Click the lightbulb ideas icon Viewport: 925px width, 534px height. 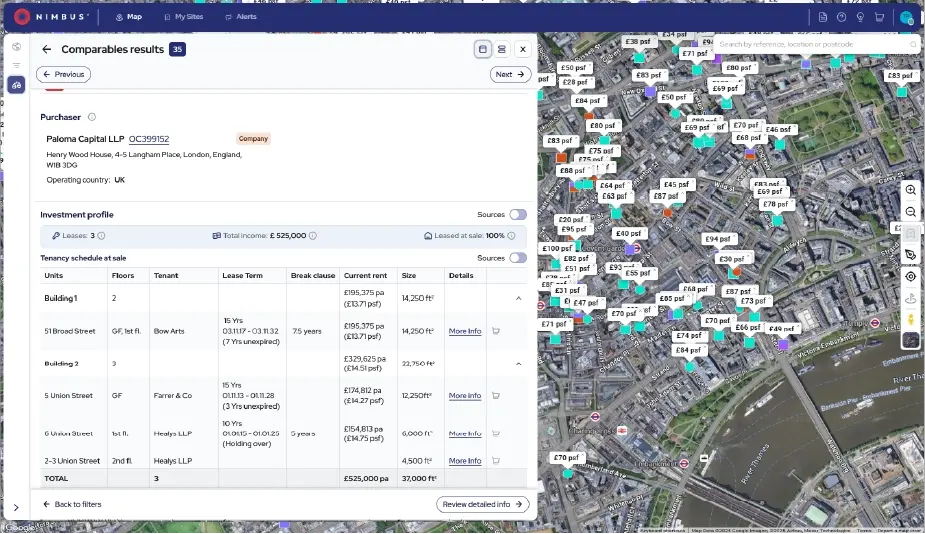(860, 17)
